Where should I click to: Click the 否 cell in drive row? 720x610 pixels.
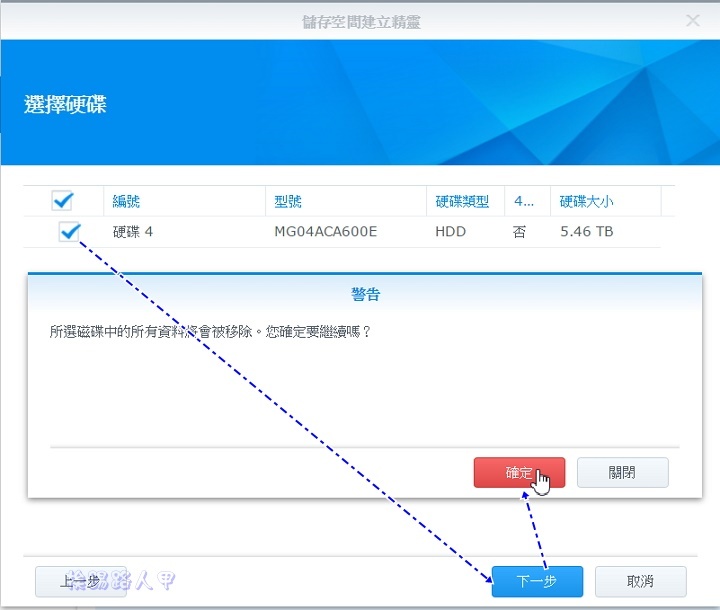[519, 232]
